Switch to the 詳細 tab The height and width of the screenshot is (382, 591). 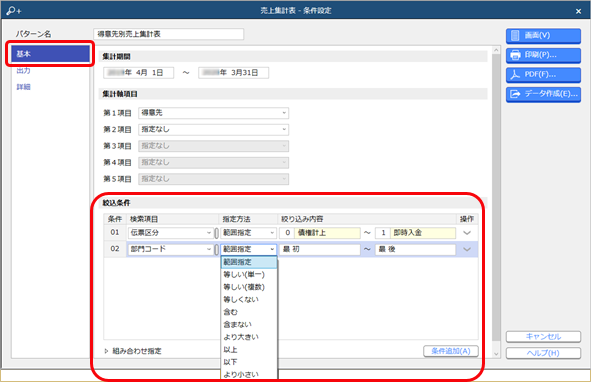tap(23, 87)
